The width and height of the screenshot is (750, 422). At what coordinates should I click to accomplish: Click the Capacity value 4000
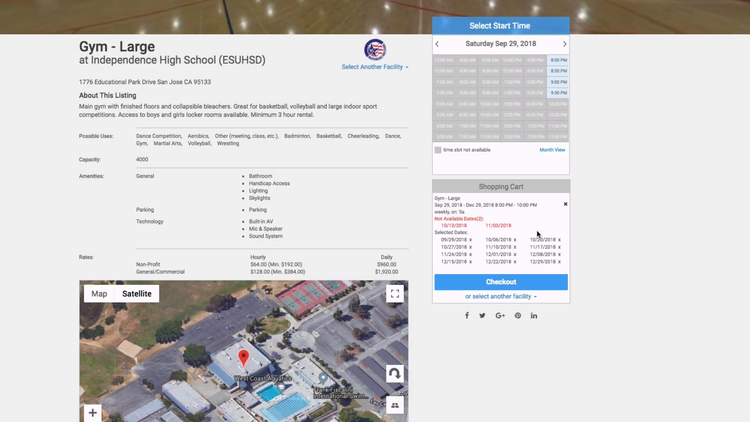142,160
